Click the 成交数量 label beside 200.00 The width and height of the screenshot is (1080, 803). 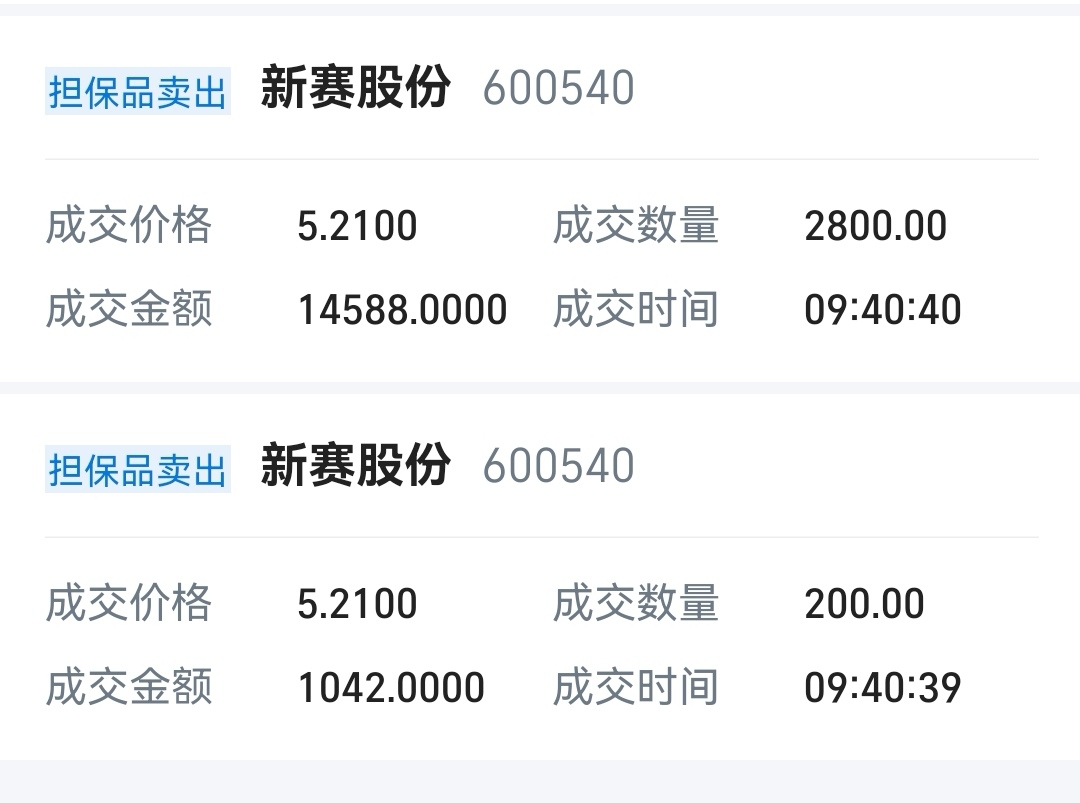point(636,604)
